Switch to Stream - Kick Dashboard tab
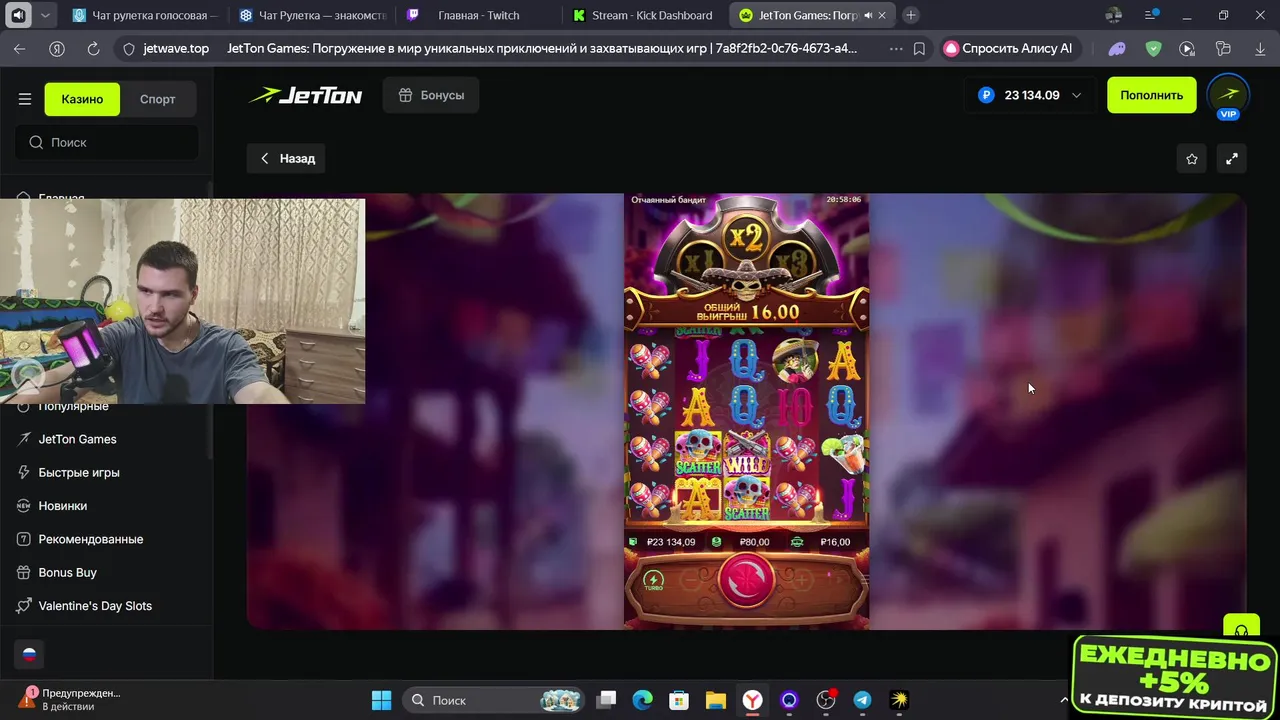Viewport: 1280px width, 720px height. tap(645, 15)
